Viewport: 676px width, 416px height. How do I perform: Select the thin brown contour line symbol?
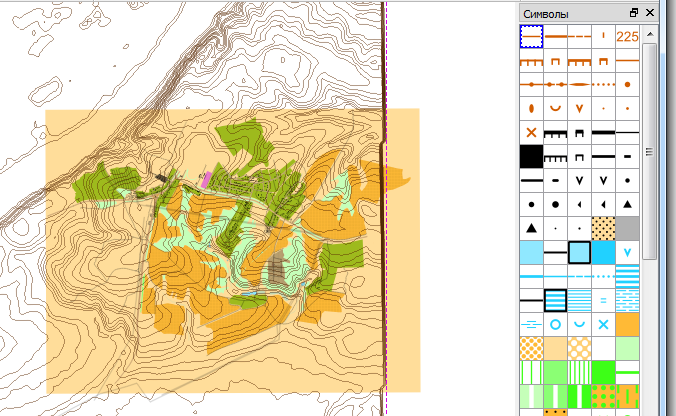point(531,36)
